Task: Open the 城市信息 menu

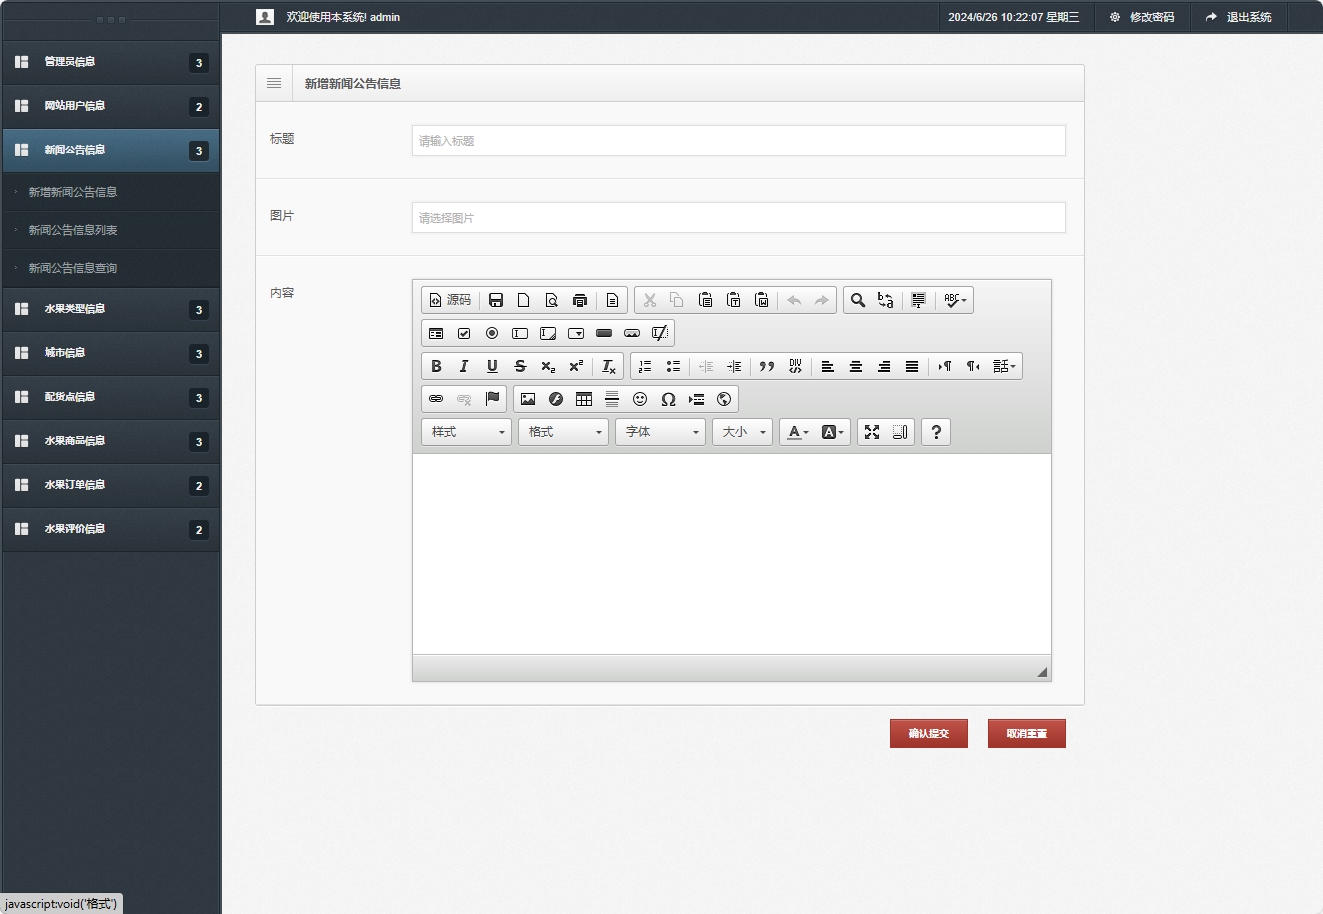Action: [110, 353]
